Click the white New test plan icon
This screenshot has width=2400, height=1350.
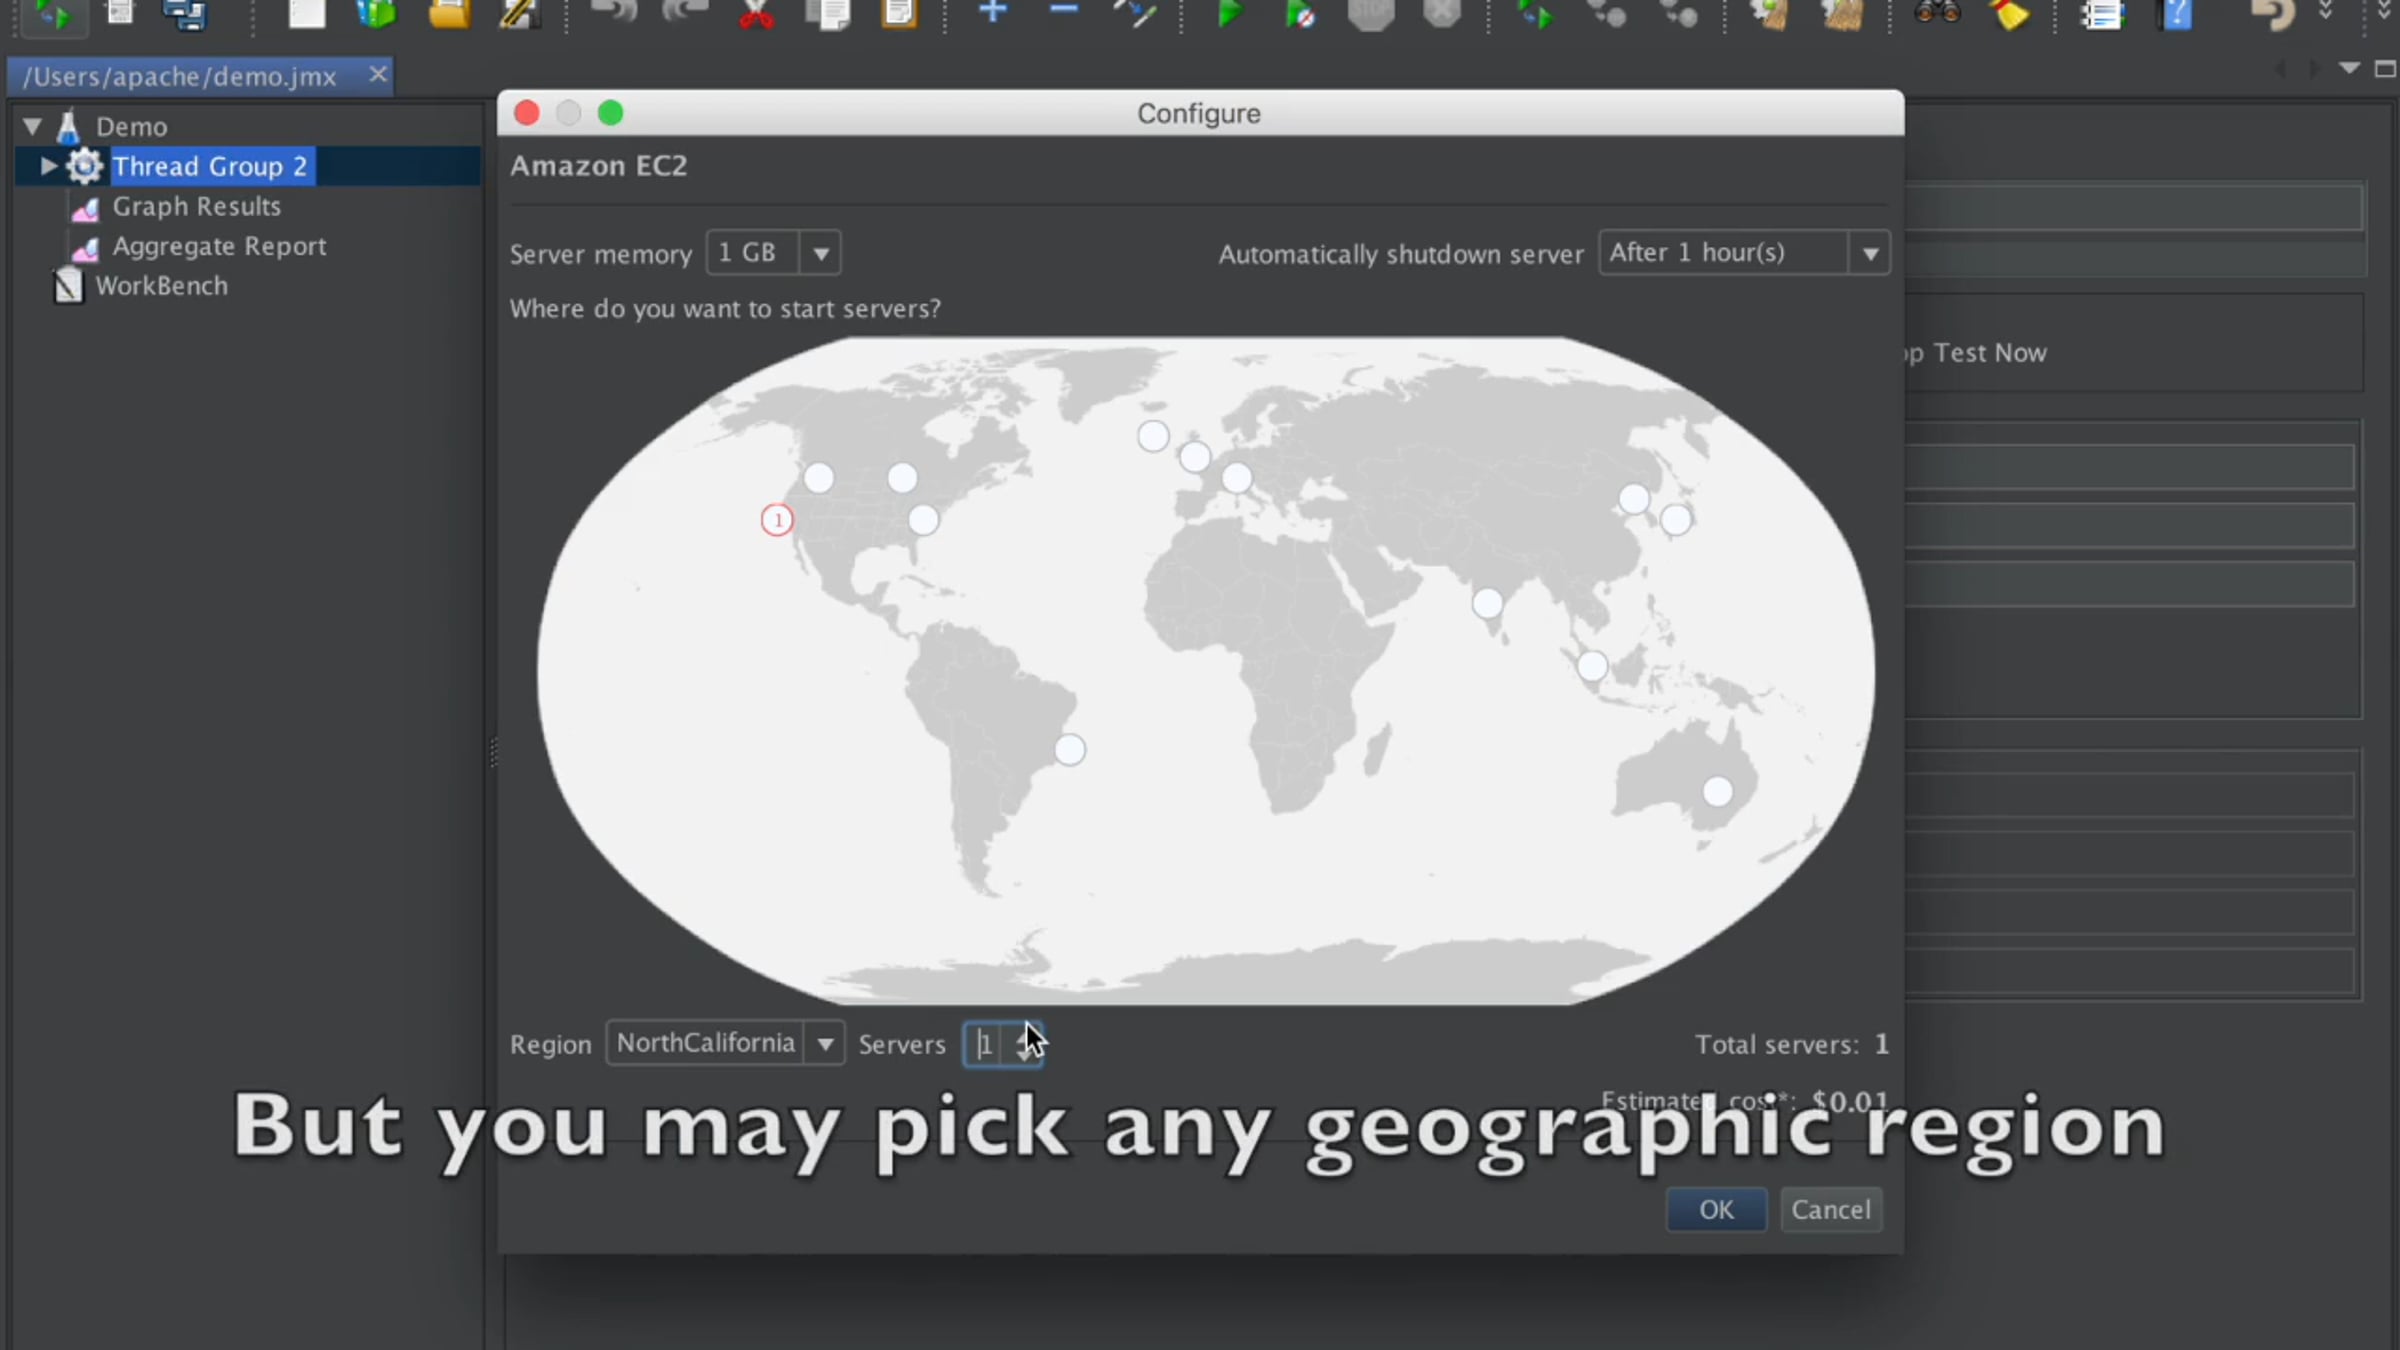click(307, 13)
